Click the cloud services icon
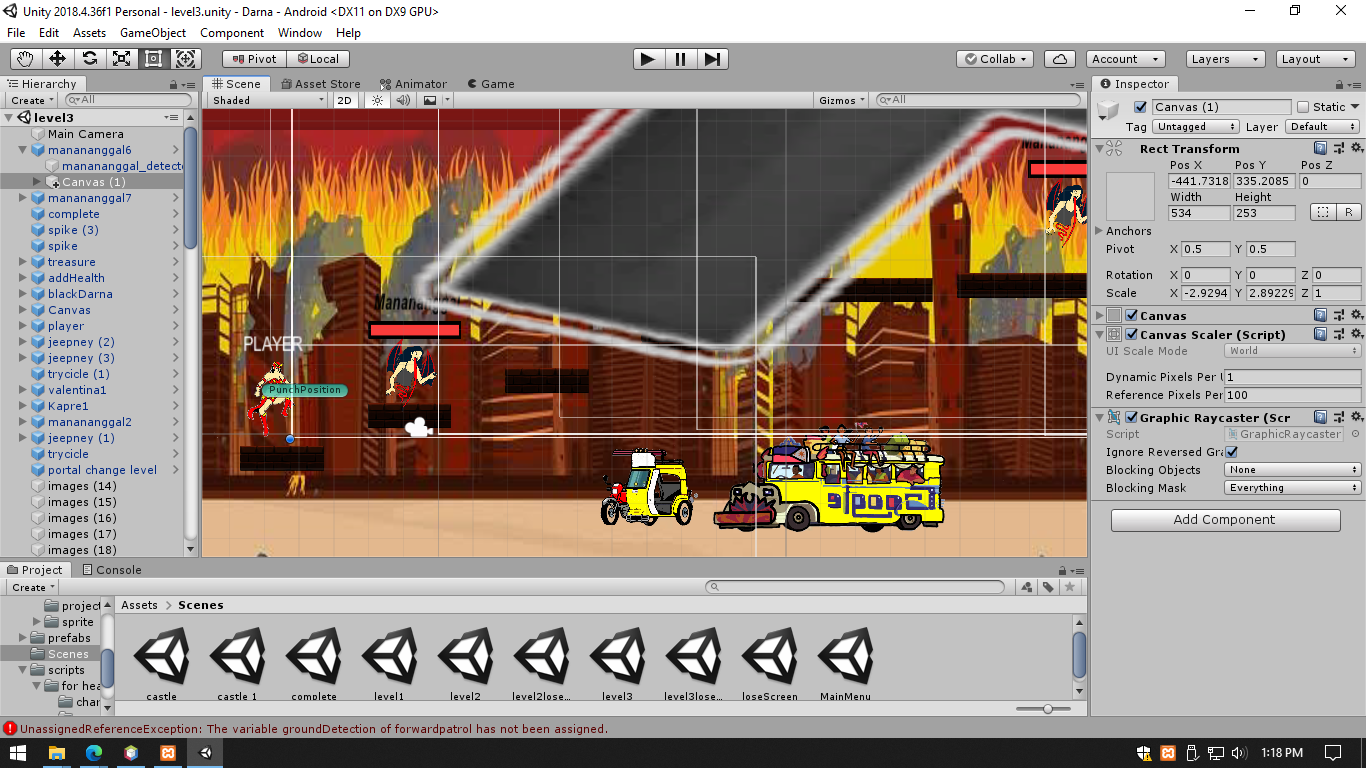Screen dimensions: 1366x768 point(1059,59)
